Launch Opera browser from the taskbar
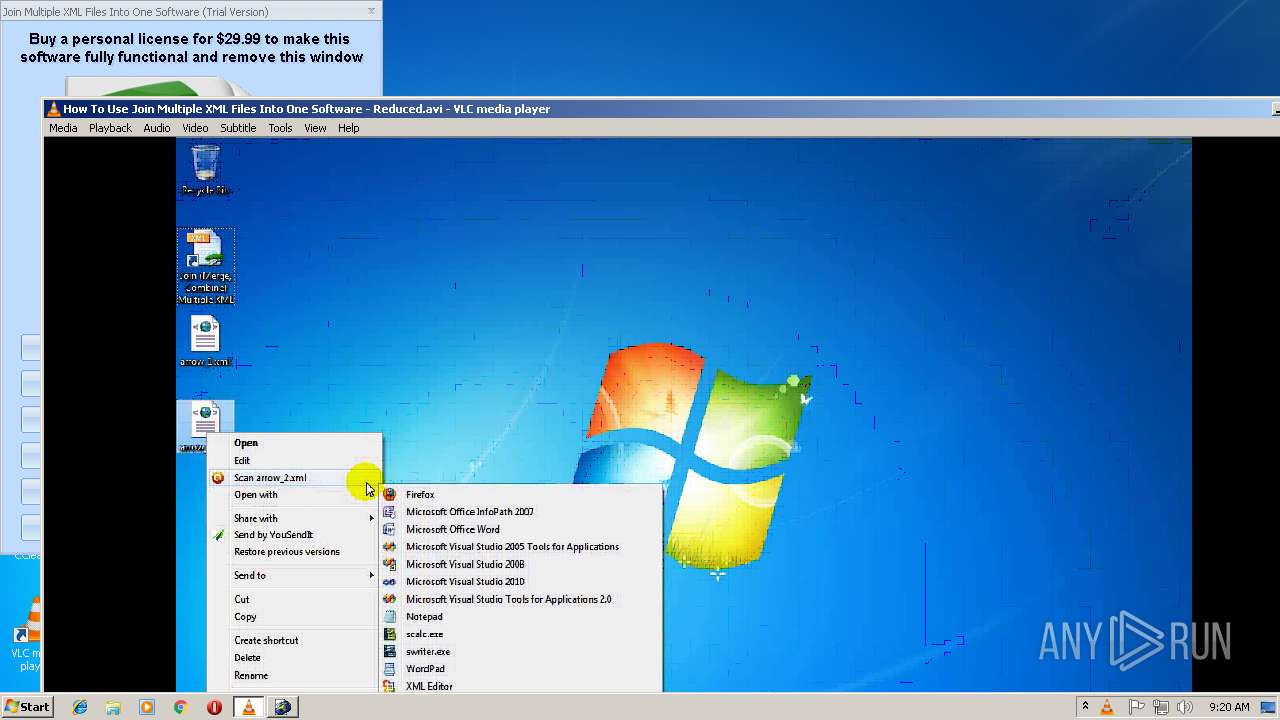Image resolution: width=1280 pixels, height=720 pixels. point(214,707)
